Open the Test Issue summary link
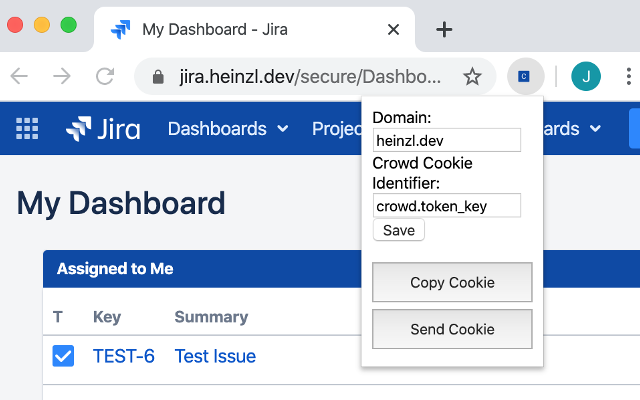This screenshot has width=640, height=400. [215, 356]
